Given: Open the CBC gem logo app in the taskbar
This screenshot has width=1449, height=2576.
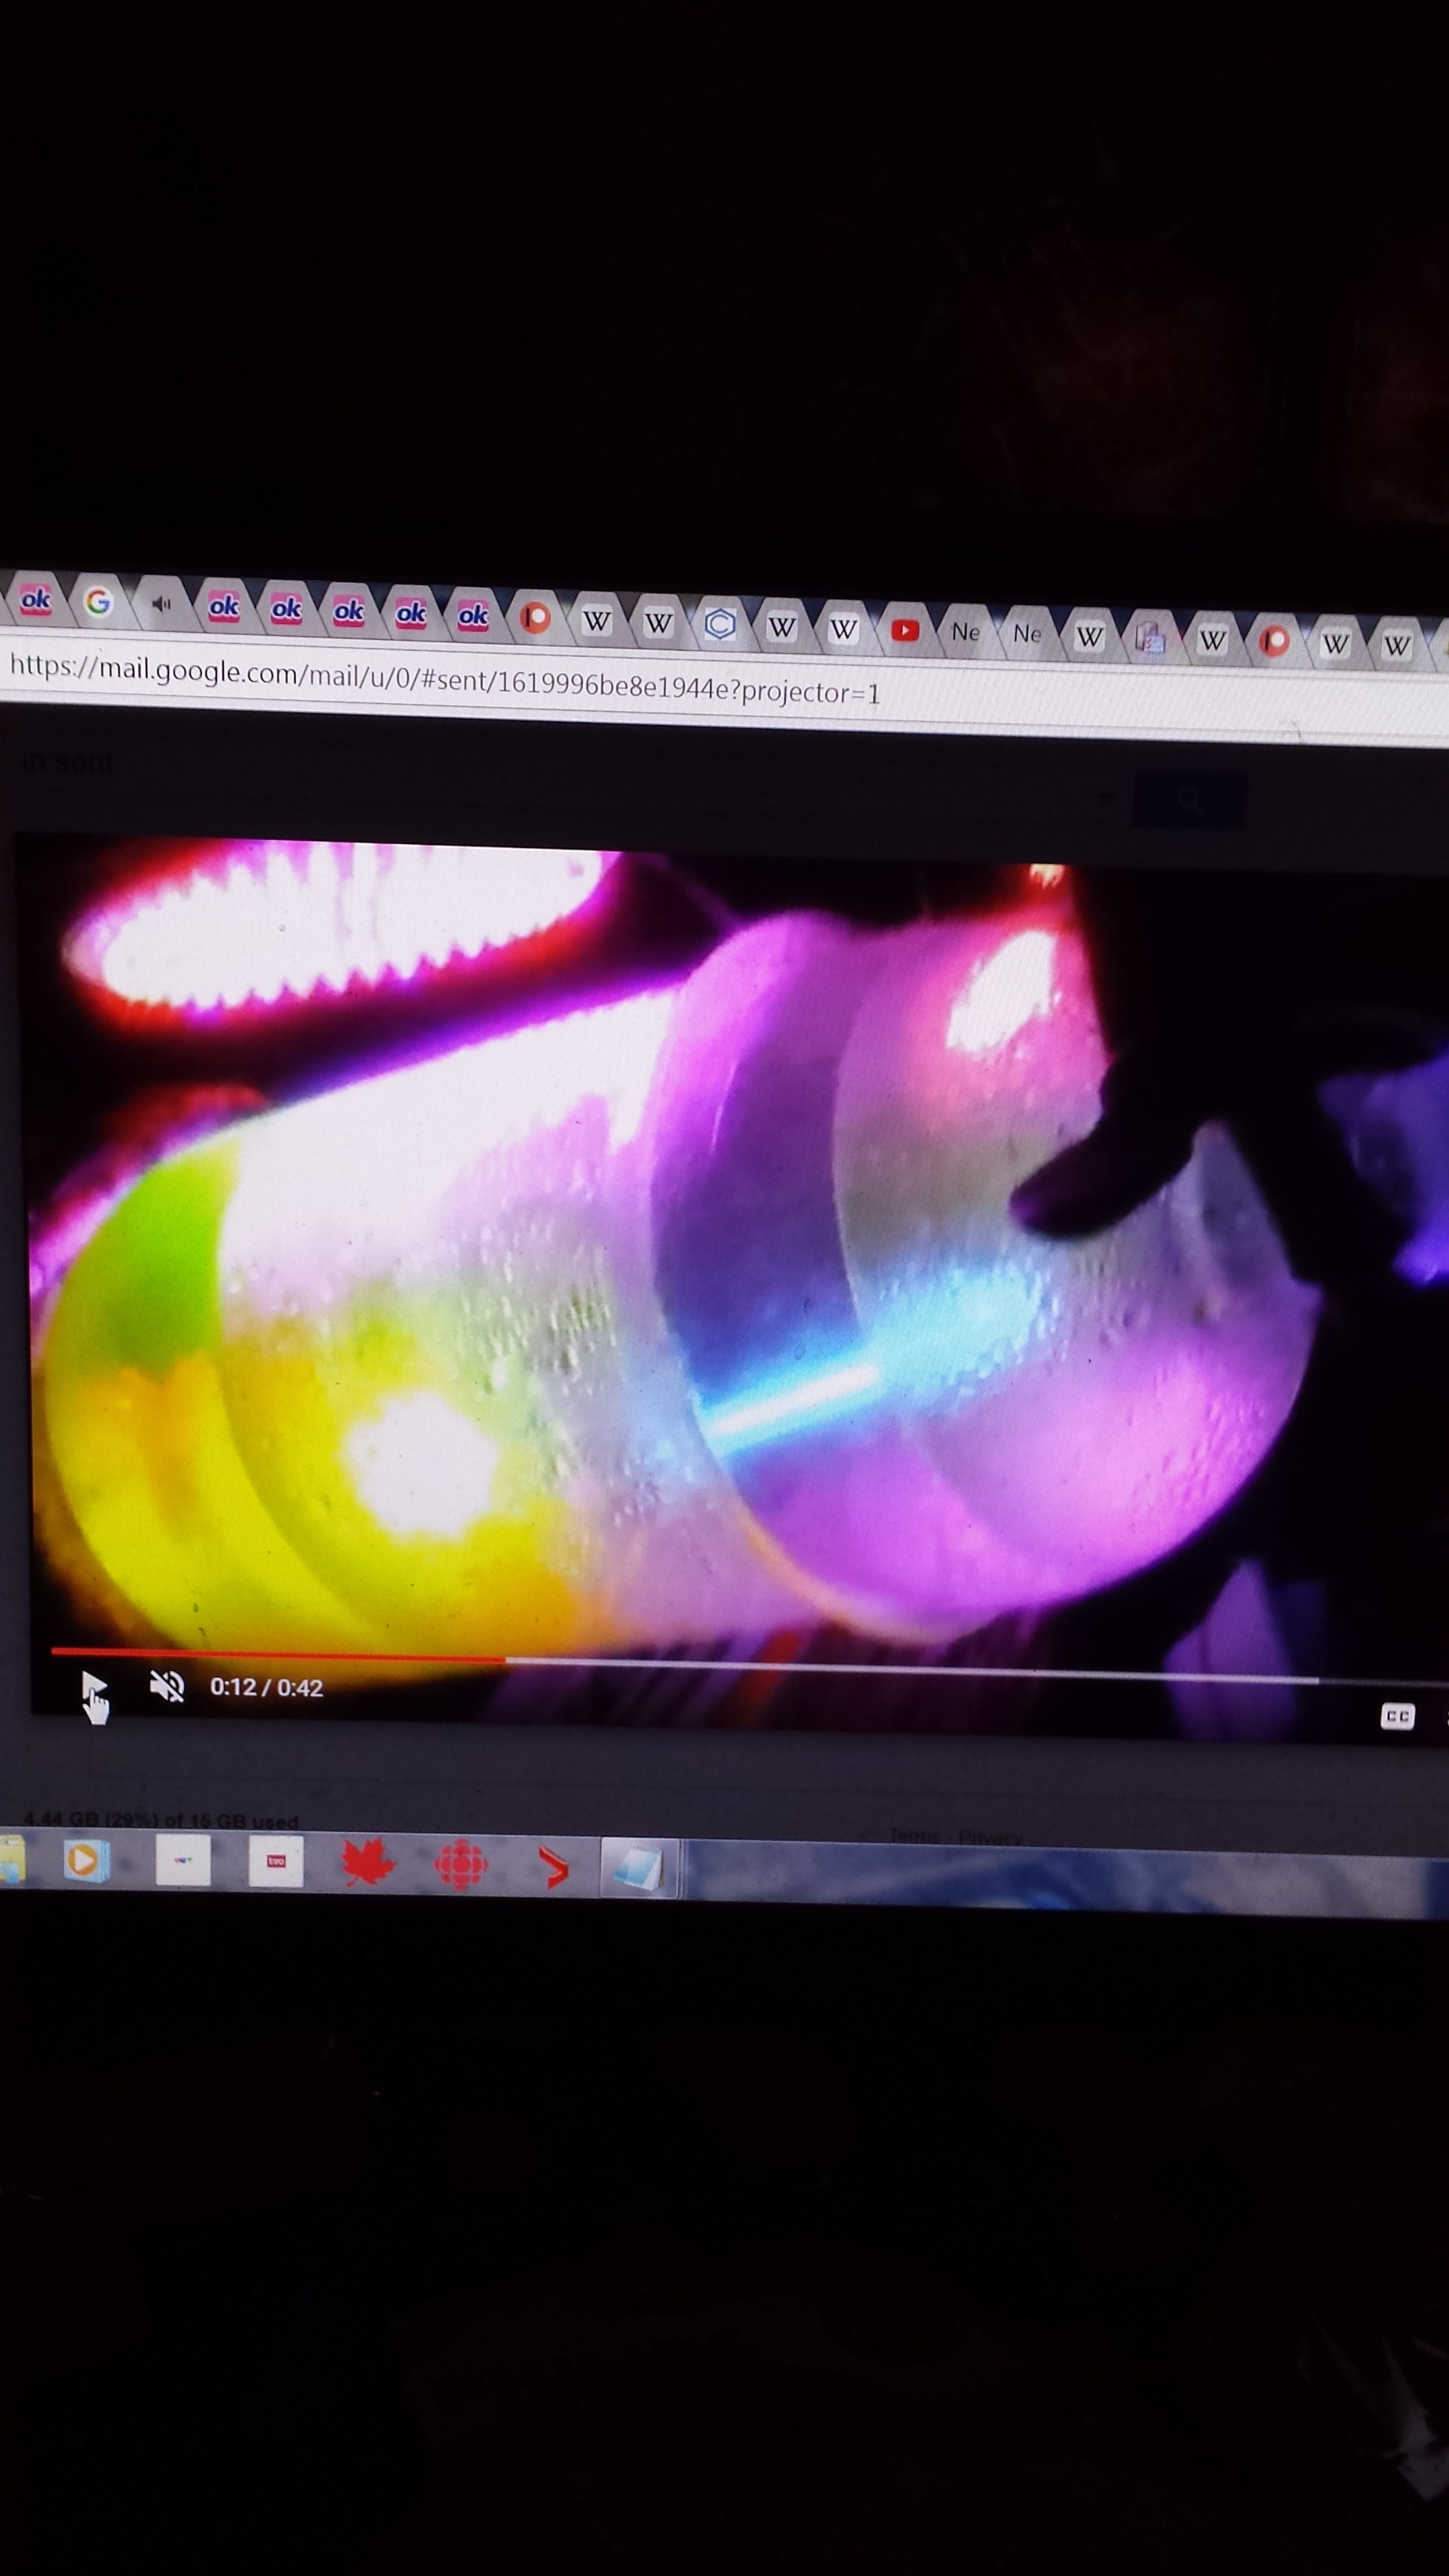Looking at the screenshot, I should point(461,1865).
